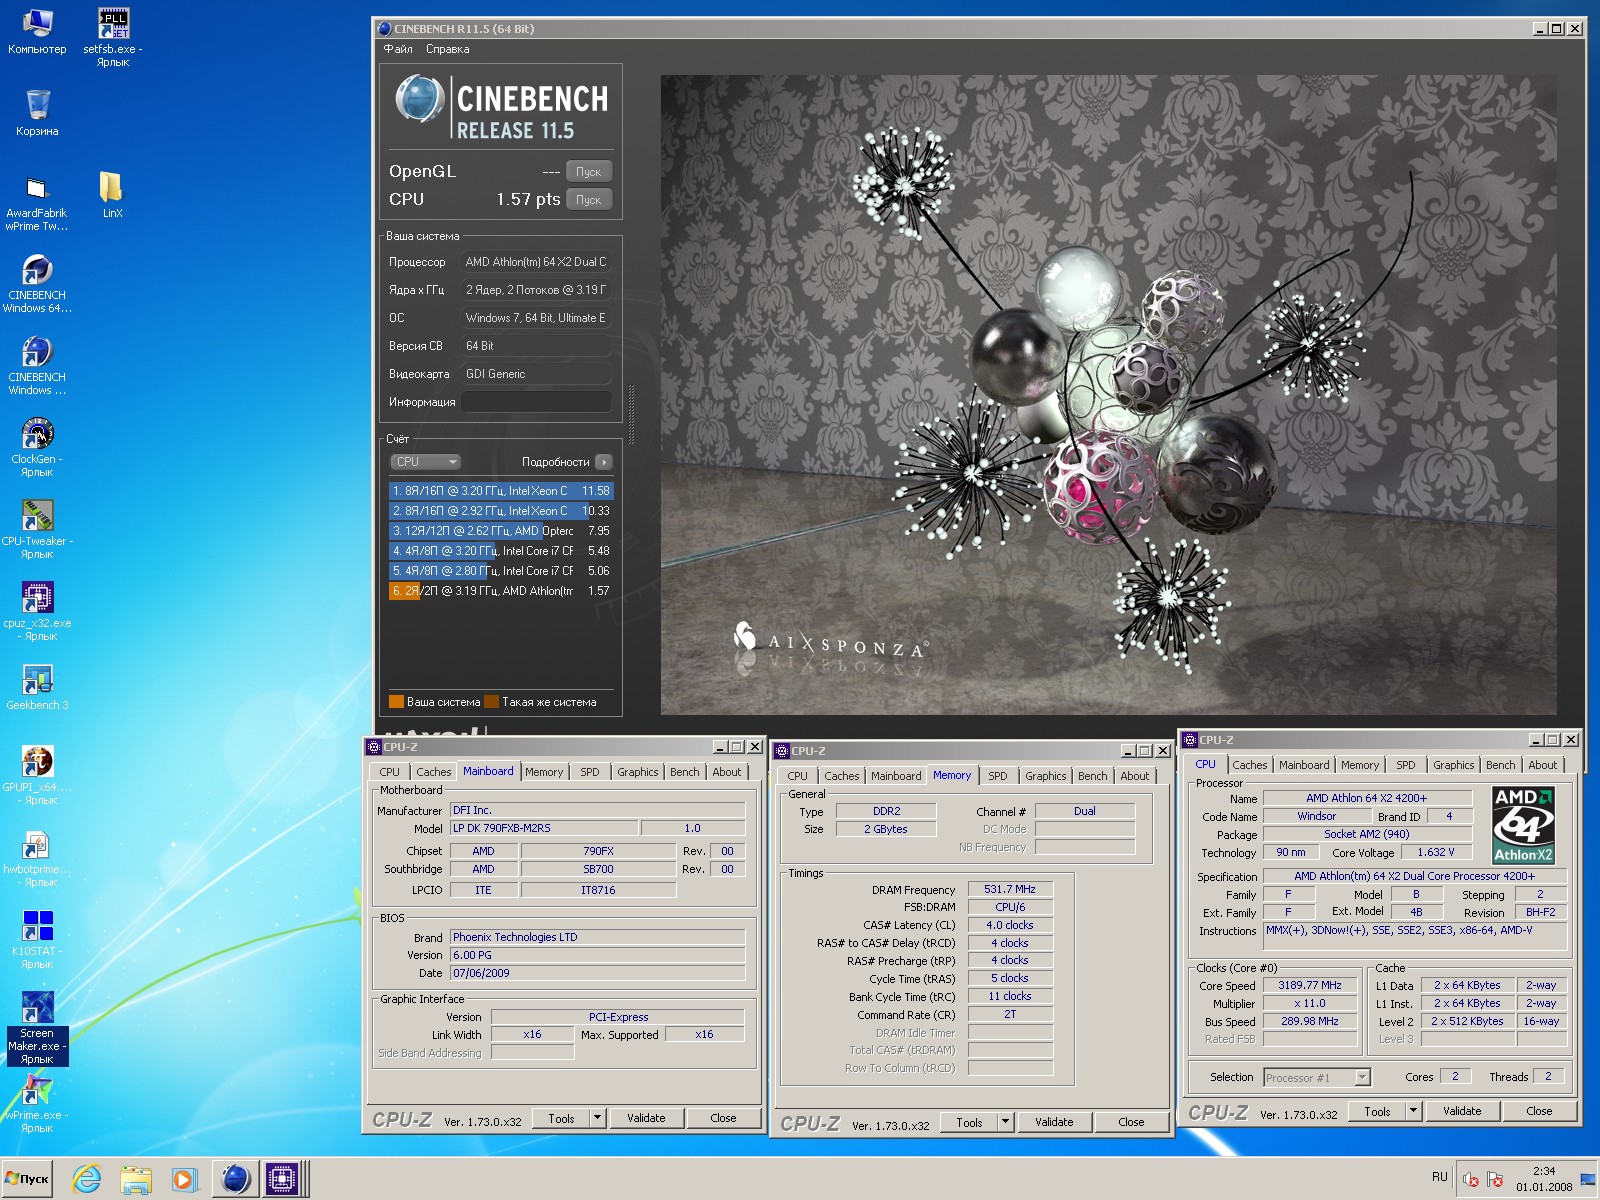Open the Корзина recycle bin icon
The width and height of the screenshot is (1600, 1200).
(37, 112)
